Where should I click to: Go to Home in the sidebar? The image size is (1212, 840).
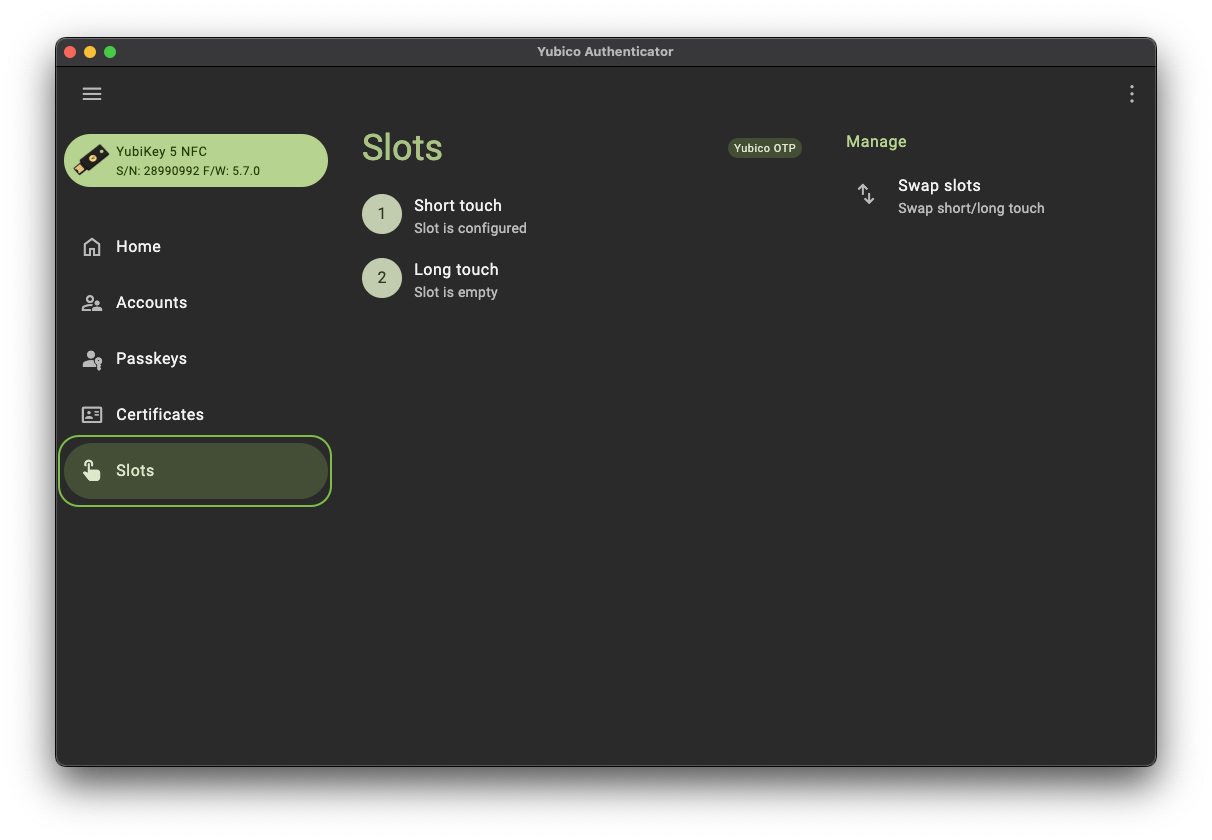(x=196, y=247)
